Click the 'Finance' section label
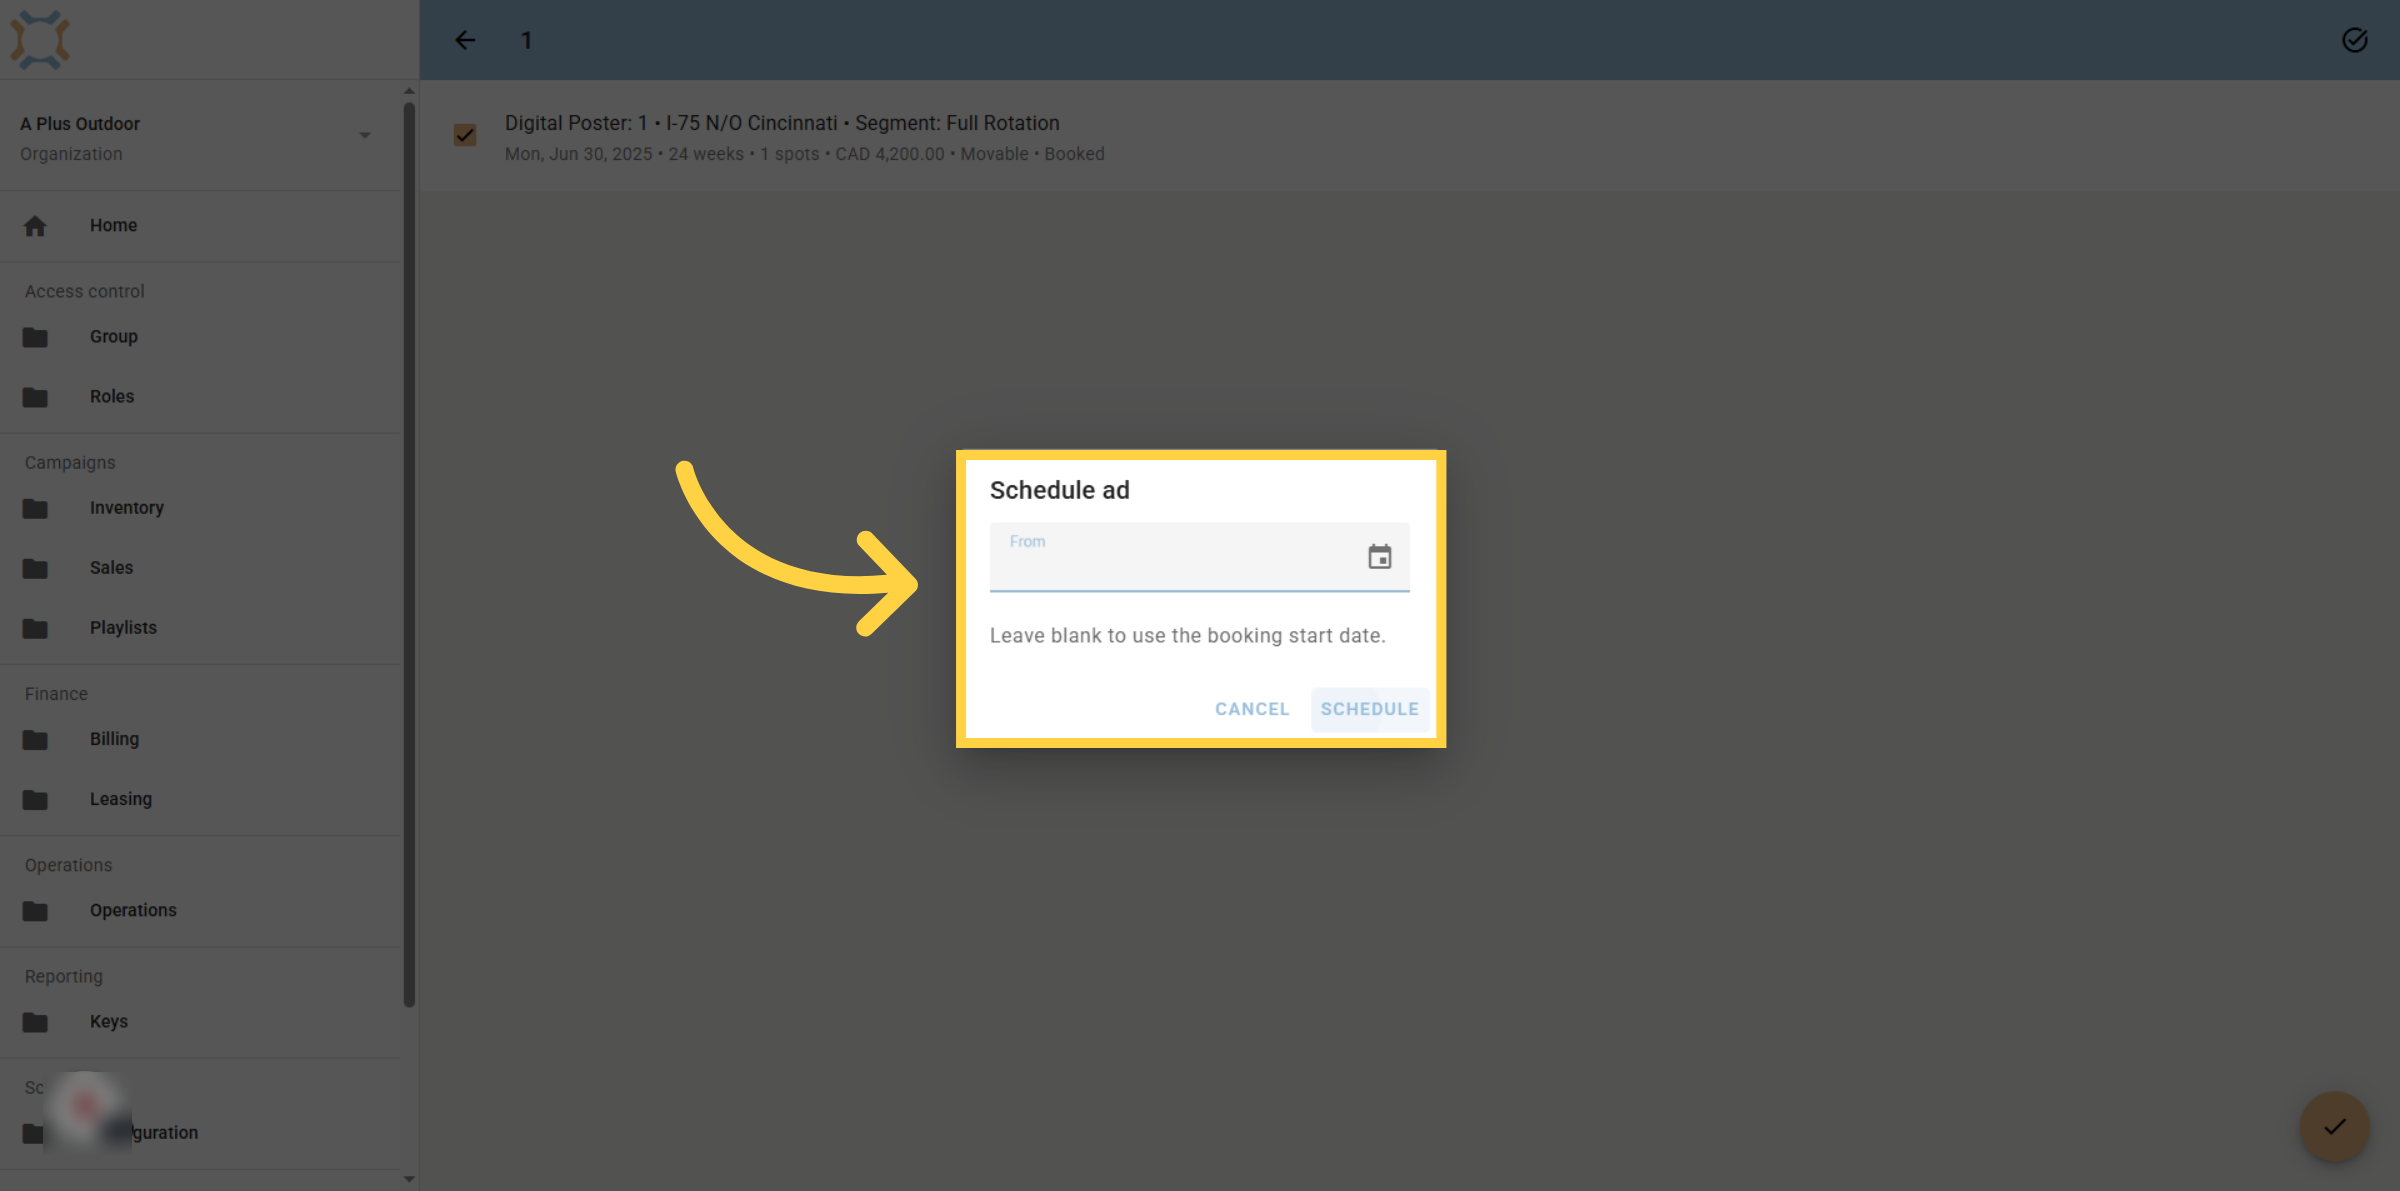The width and height of the screenshot is (2400, 1191). coord(56,693)
